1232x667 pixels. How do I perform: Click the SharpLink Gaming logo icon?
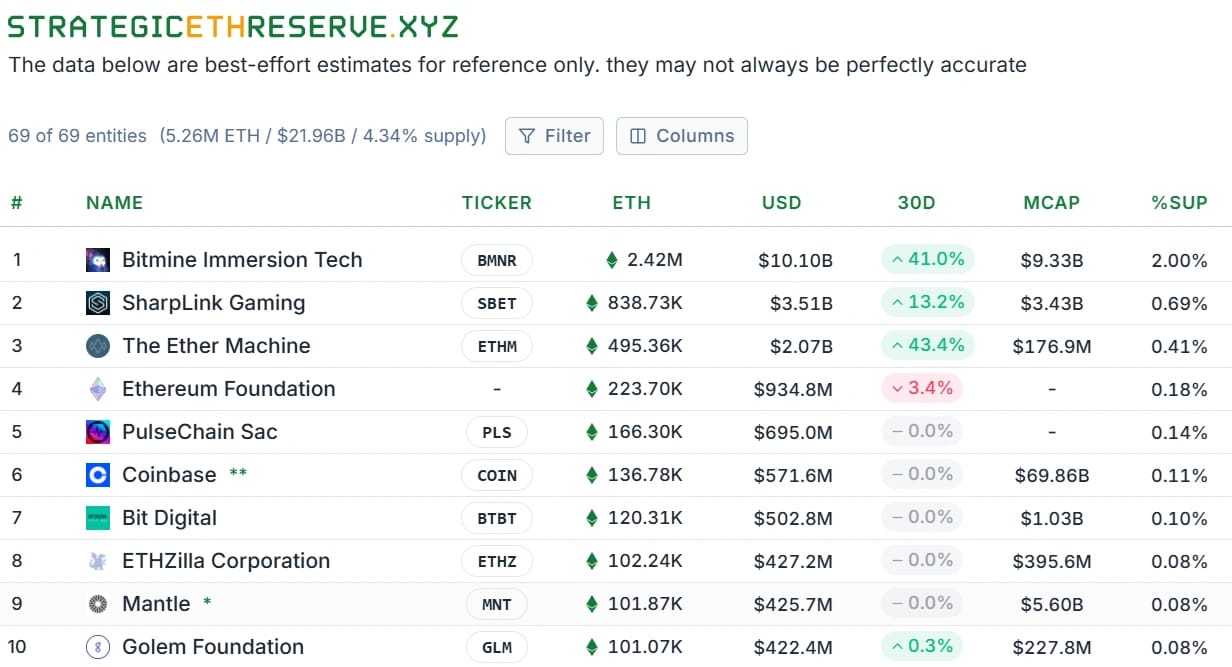coord(97,303)
